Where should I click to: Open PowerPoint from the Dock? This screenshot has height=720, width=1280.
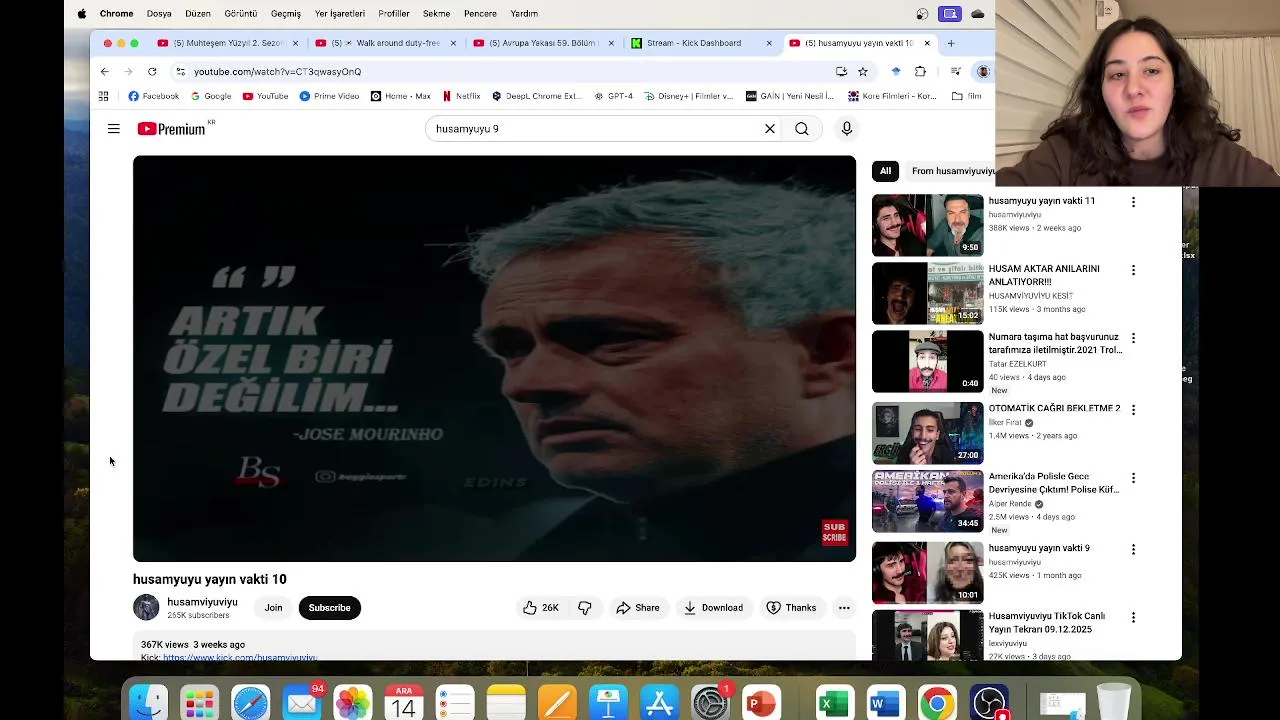point(761,702)
